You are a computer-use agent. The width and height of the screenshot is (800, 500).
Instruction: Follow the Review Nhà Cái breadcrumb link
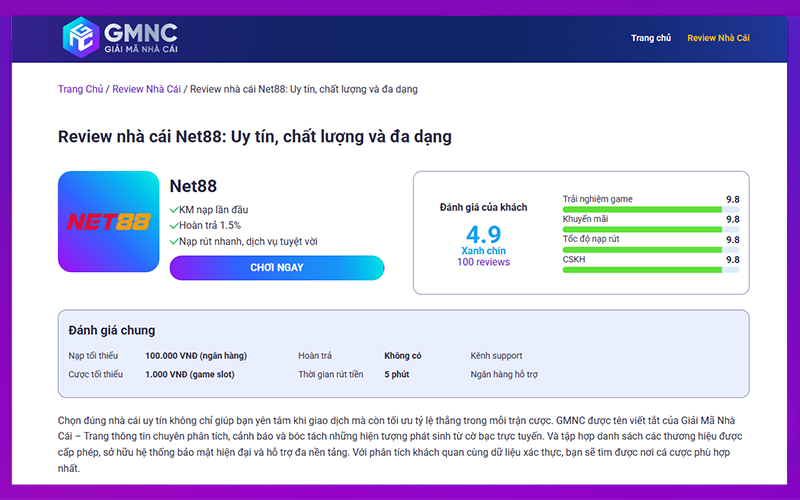[146, 89]
